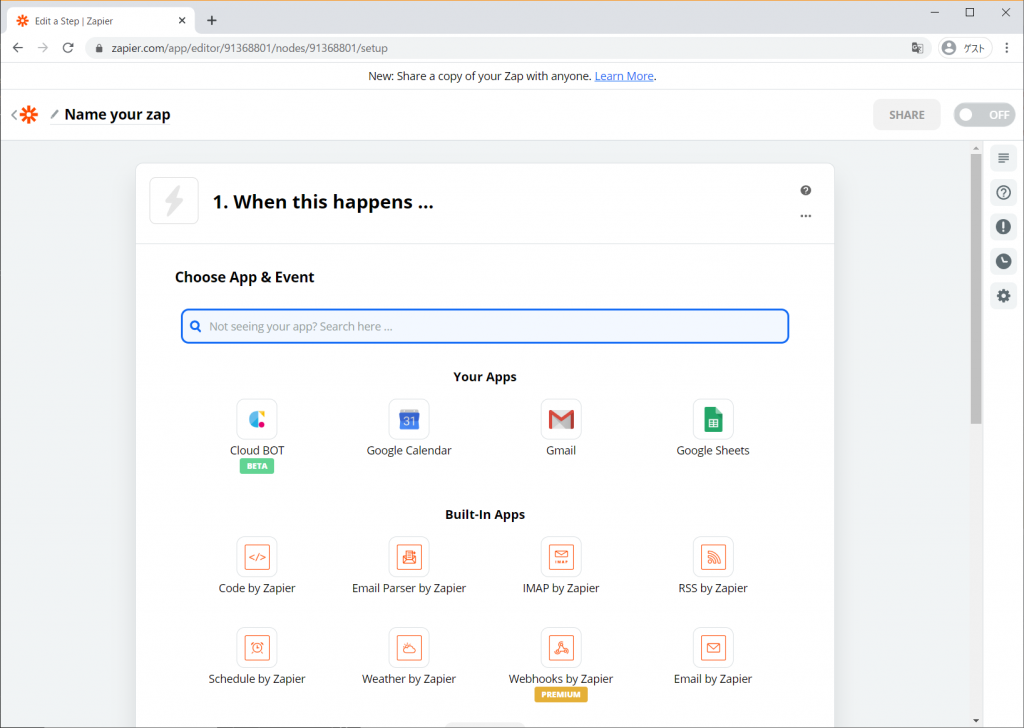1024x728 pixels.
Task: Select the Google Sheets app icon
Action: (713, 419)
